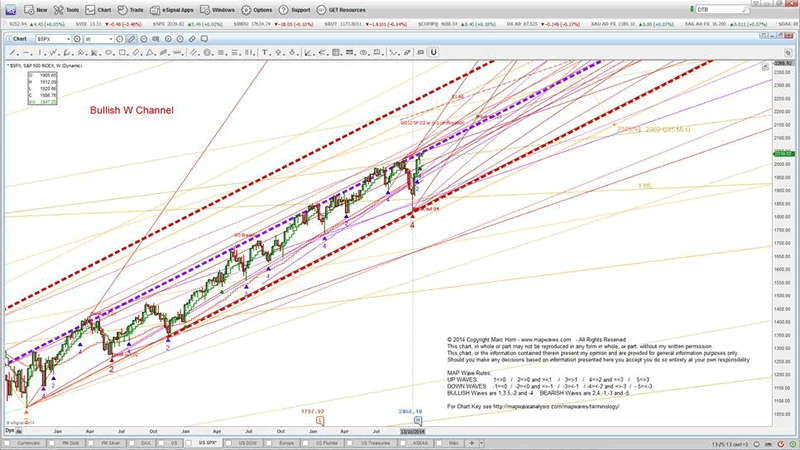
Task: Select the rectangle drawing tool
Action: click(x=122, y=53)
